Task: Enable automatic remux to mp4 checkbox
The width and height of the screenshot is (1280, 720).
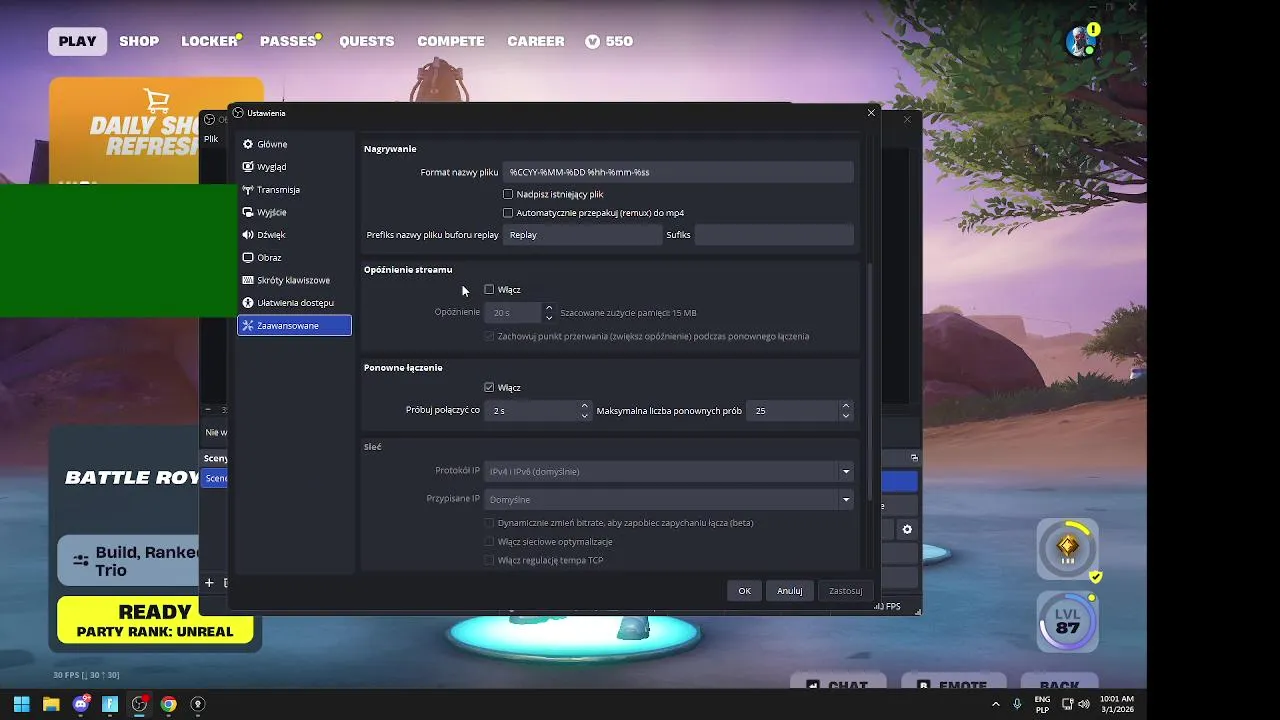Action: (508, 213)
